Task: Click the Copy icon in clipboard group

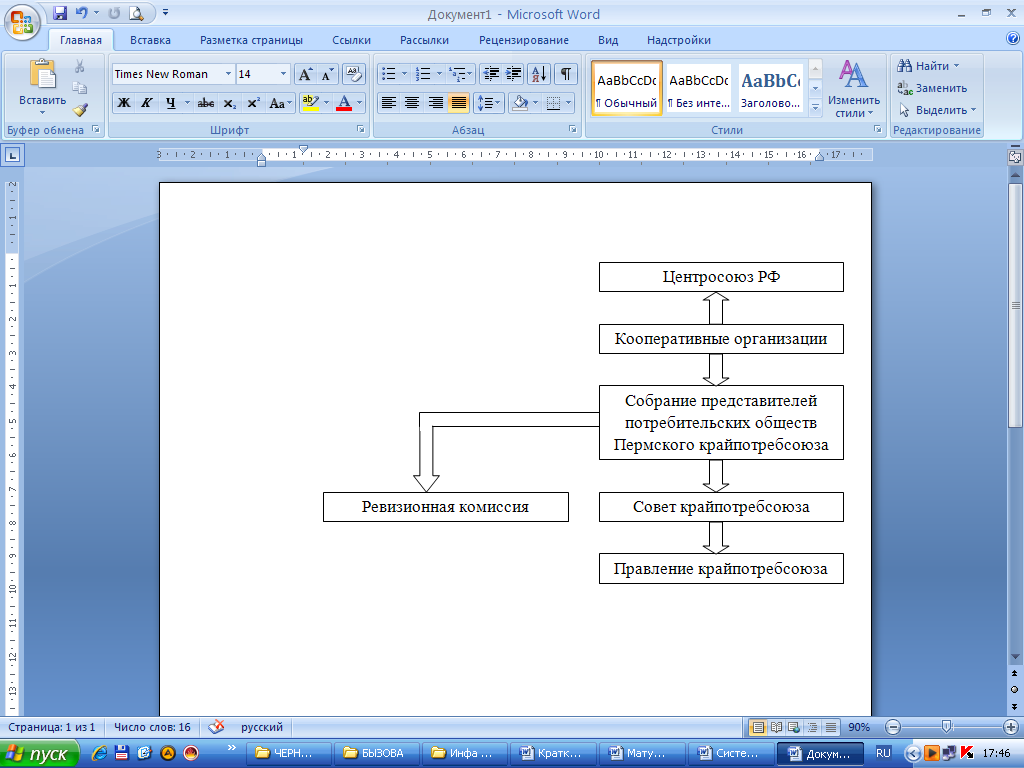Action: 80,88
